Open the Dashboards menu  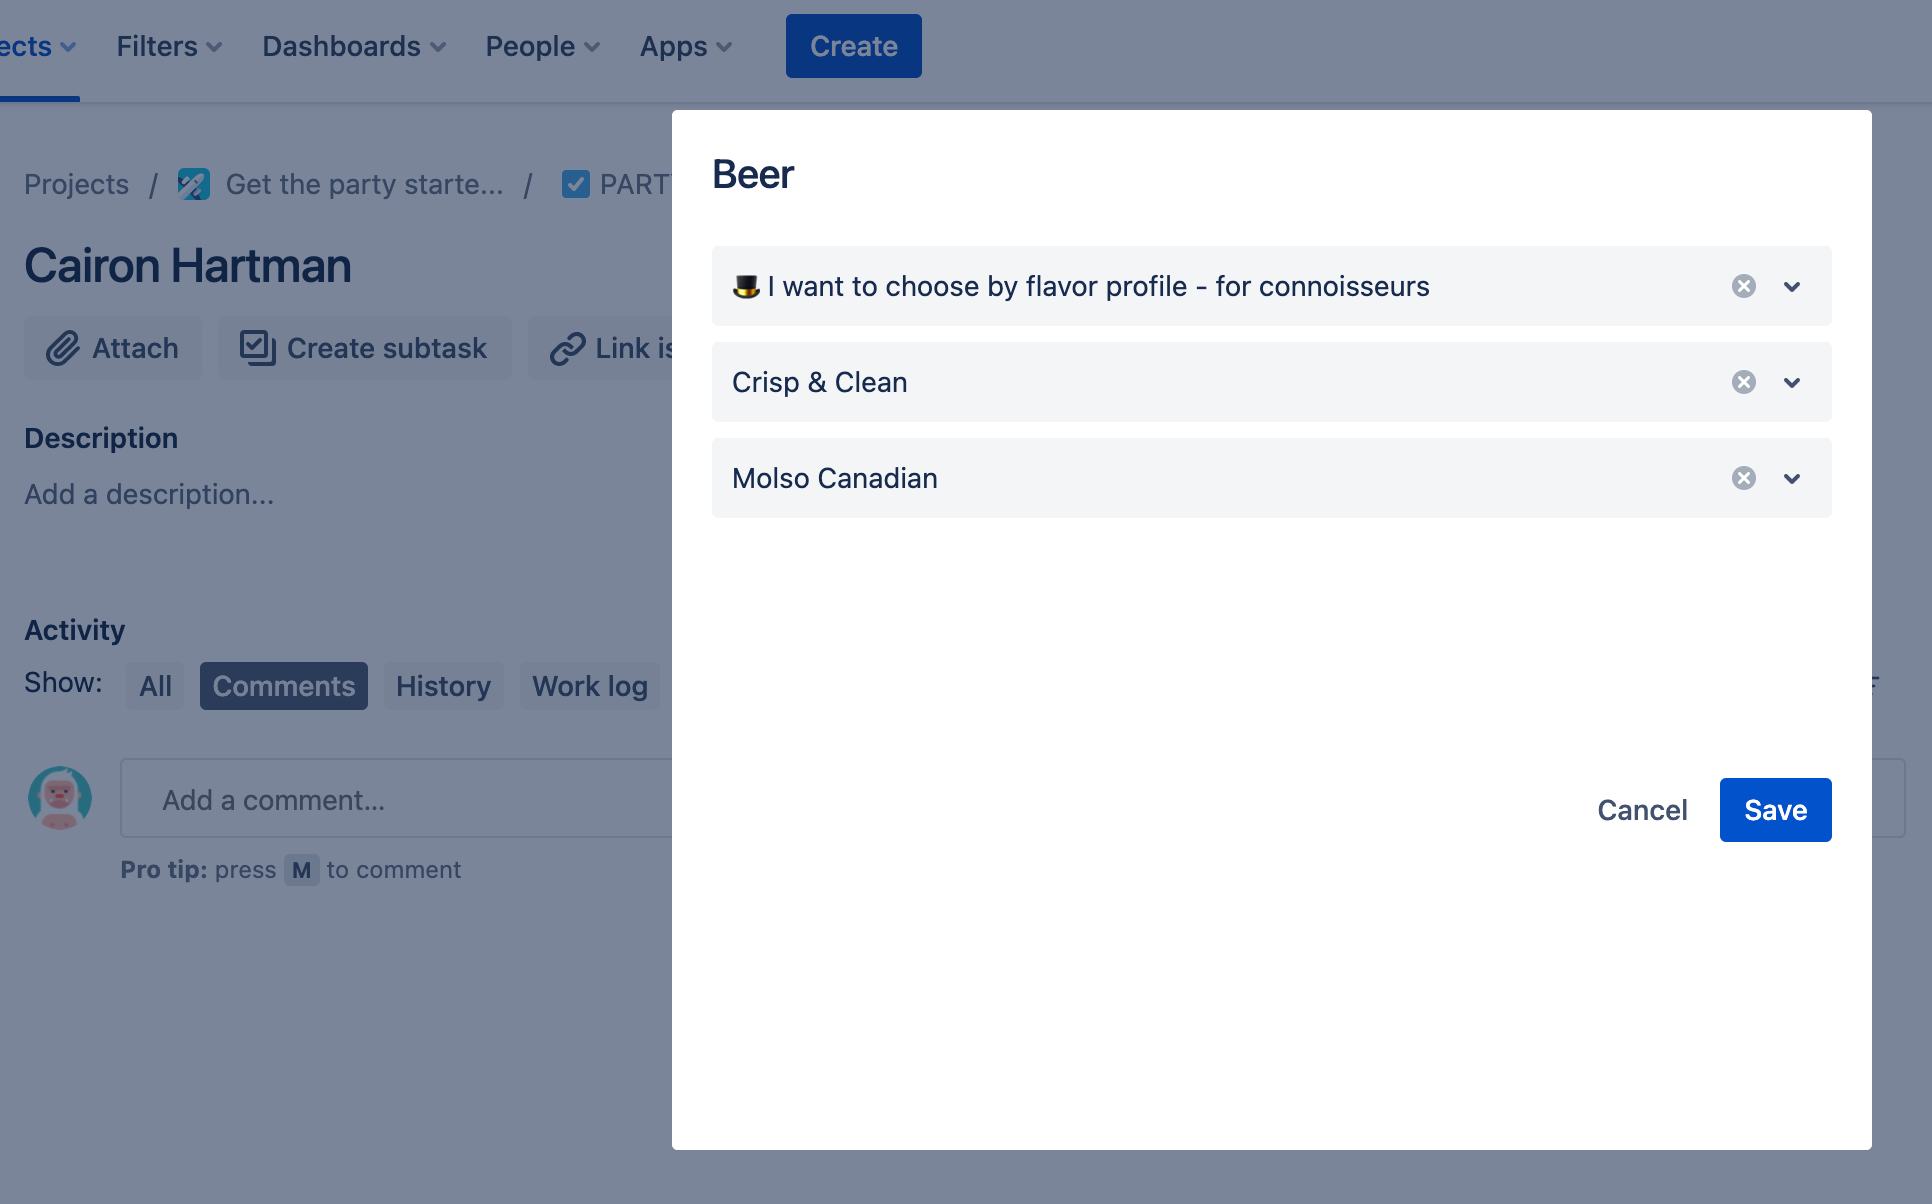[x=354, y=46]
